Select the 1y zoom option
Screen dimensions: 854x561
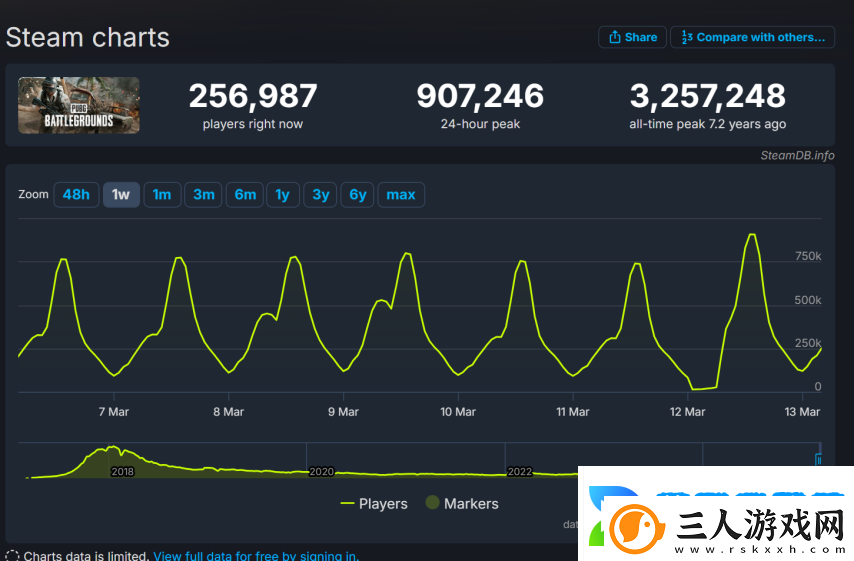coord(283,194)
